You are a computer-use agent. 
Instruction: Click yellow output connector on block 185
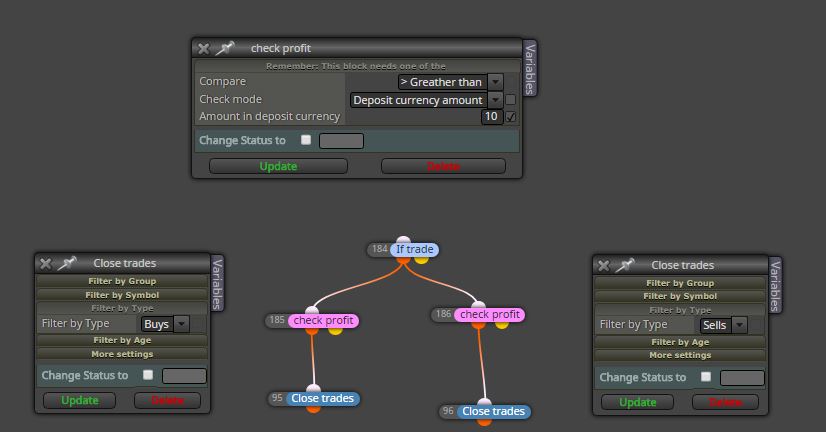click(336, 331)
